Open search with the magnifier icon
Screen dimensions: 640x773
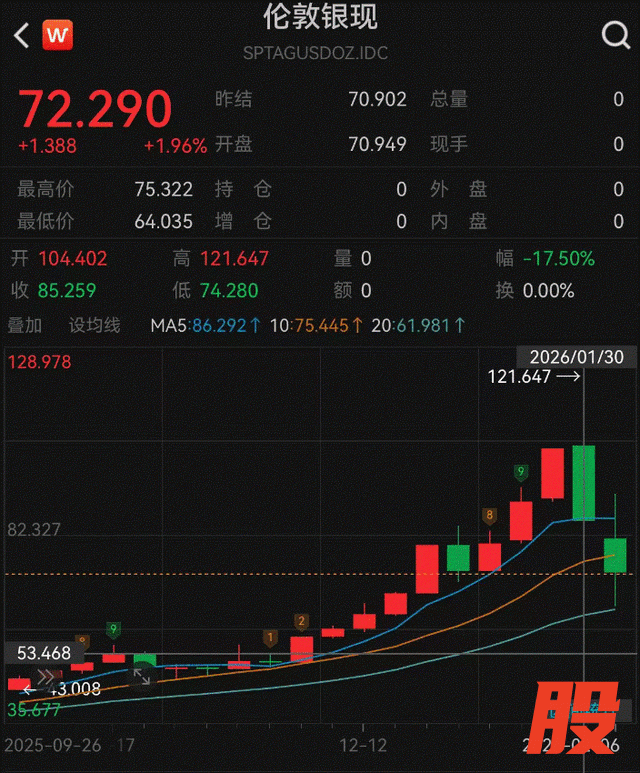pos(614,36)
